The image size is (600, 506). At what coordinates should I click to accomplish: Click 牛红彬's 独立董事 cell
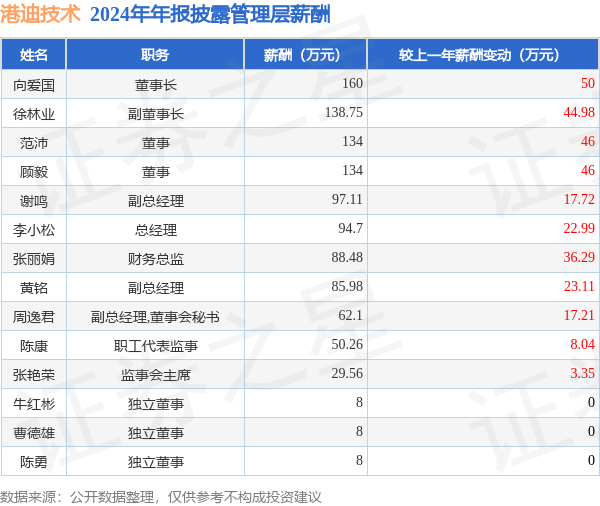[155, 404]
